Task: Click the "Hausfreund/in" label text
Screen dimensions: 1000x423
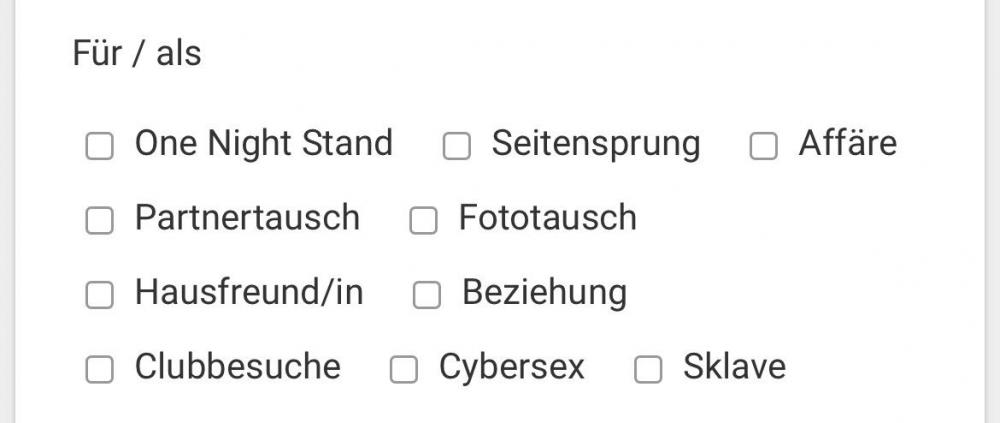Action: click(249, 293)
